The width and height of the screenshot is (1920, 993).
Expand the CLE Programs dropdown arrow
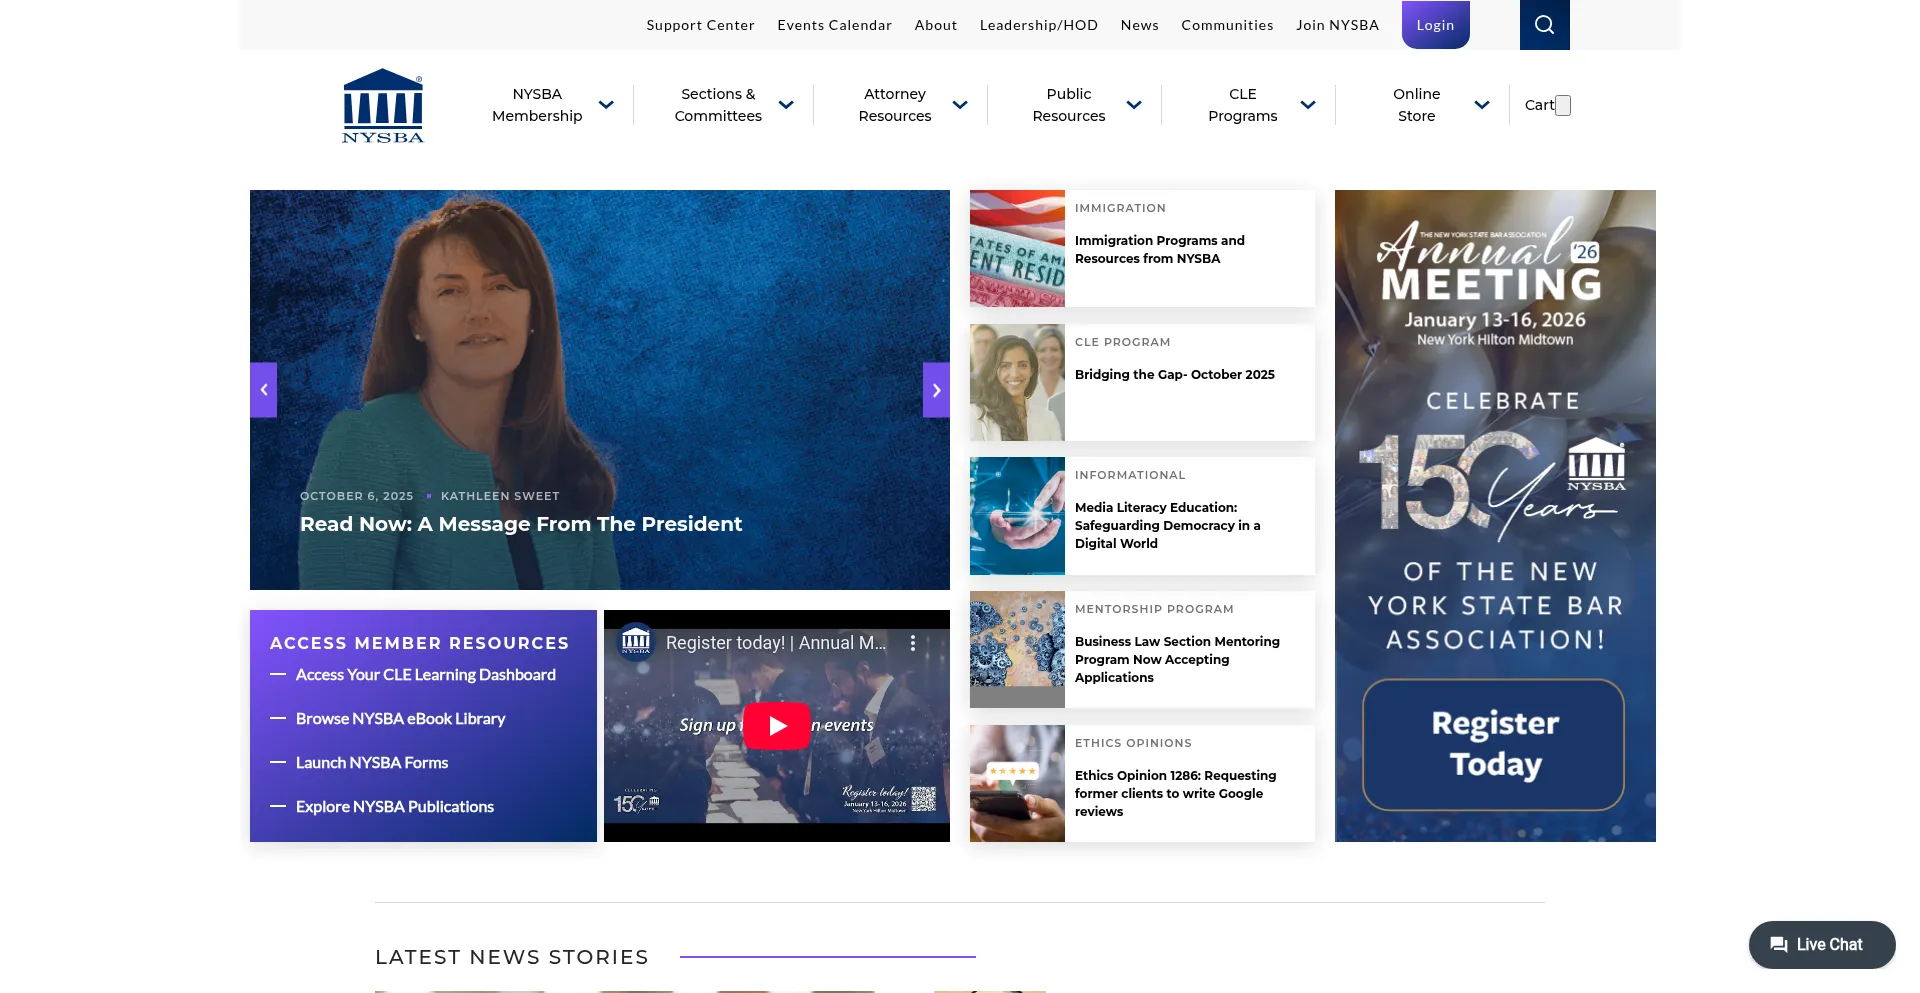tap(1308, 105)
